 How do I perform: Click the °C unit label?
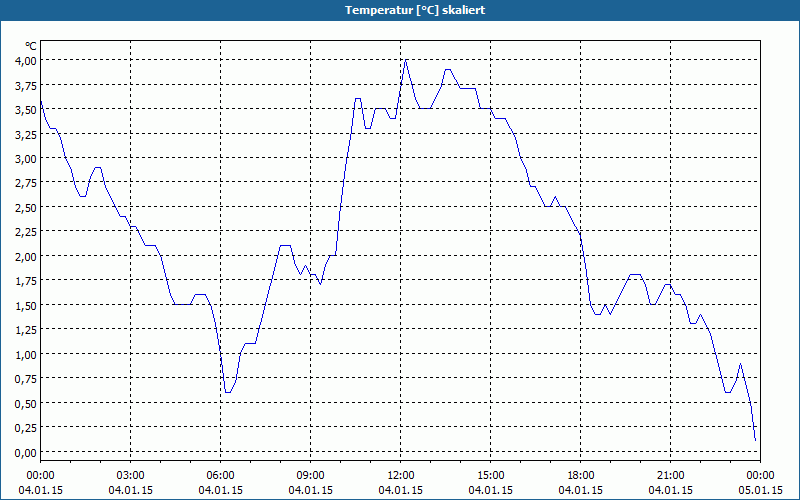31,46
